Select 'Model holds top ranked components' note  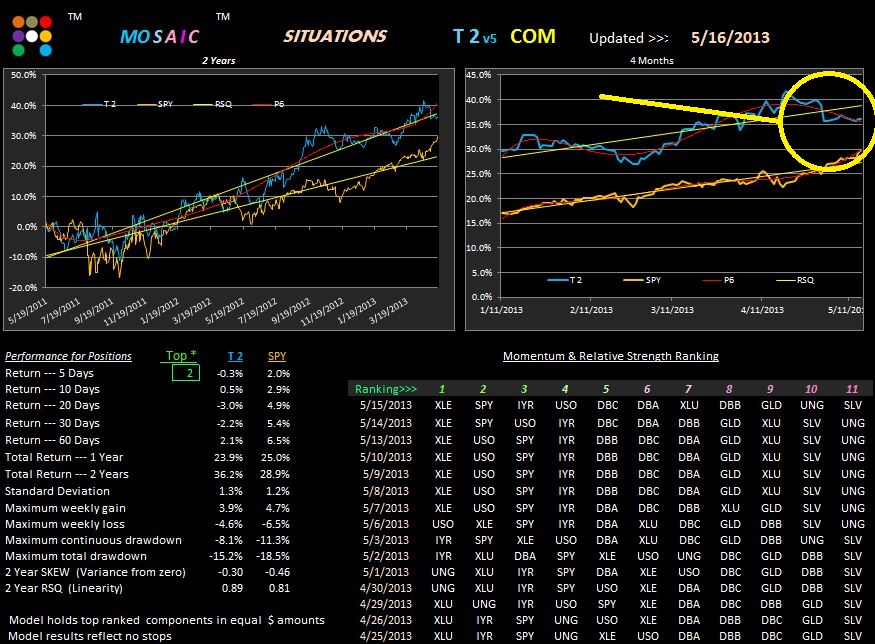click(166, 620)
